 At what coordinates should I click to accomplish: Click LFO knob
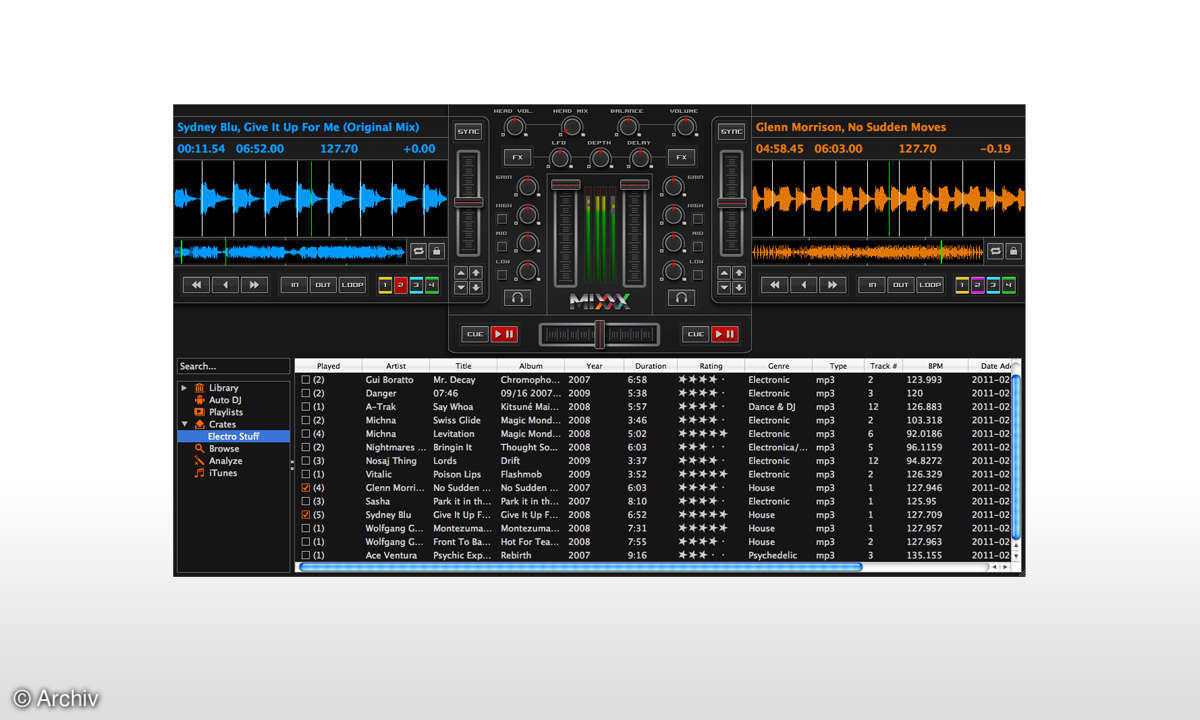(560, 157)
